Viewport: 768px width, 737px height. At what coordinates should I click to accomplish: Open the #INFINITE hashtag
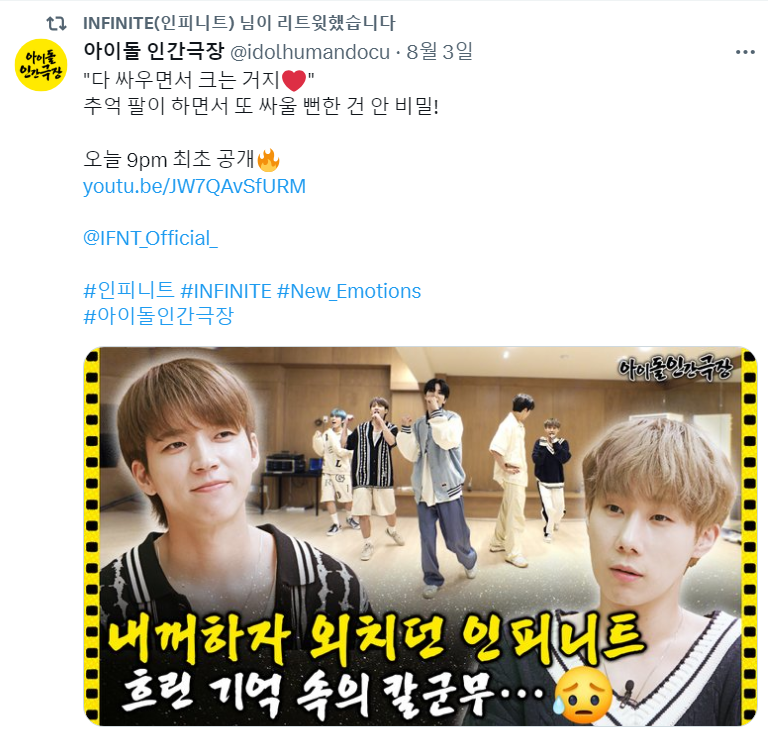point(226,291)
